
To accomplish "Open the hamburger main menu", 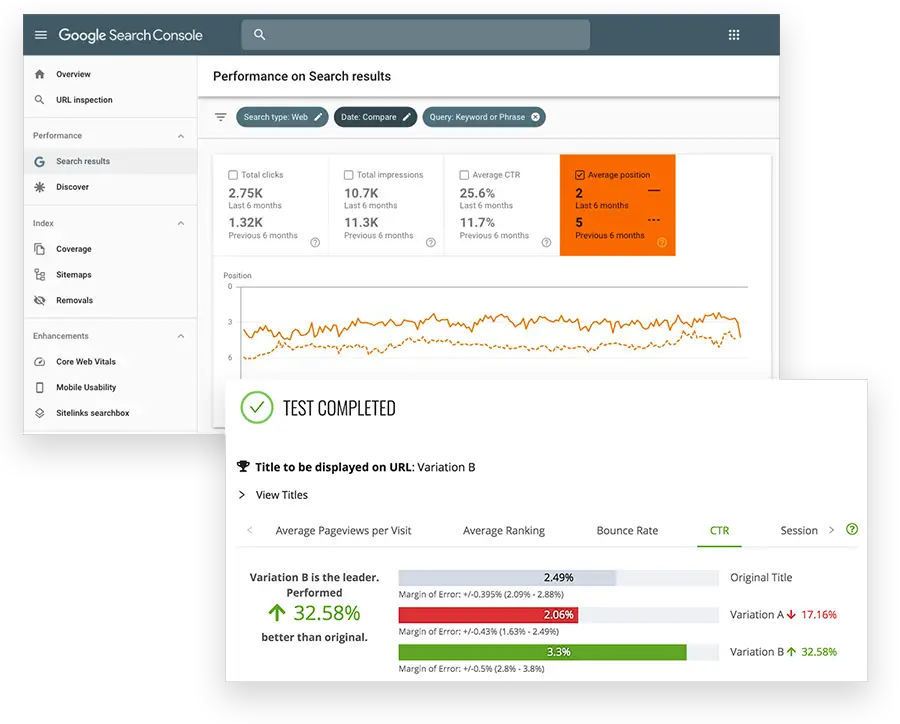I will 41,35.
